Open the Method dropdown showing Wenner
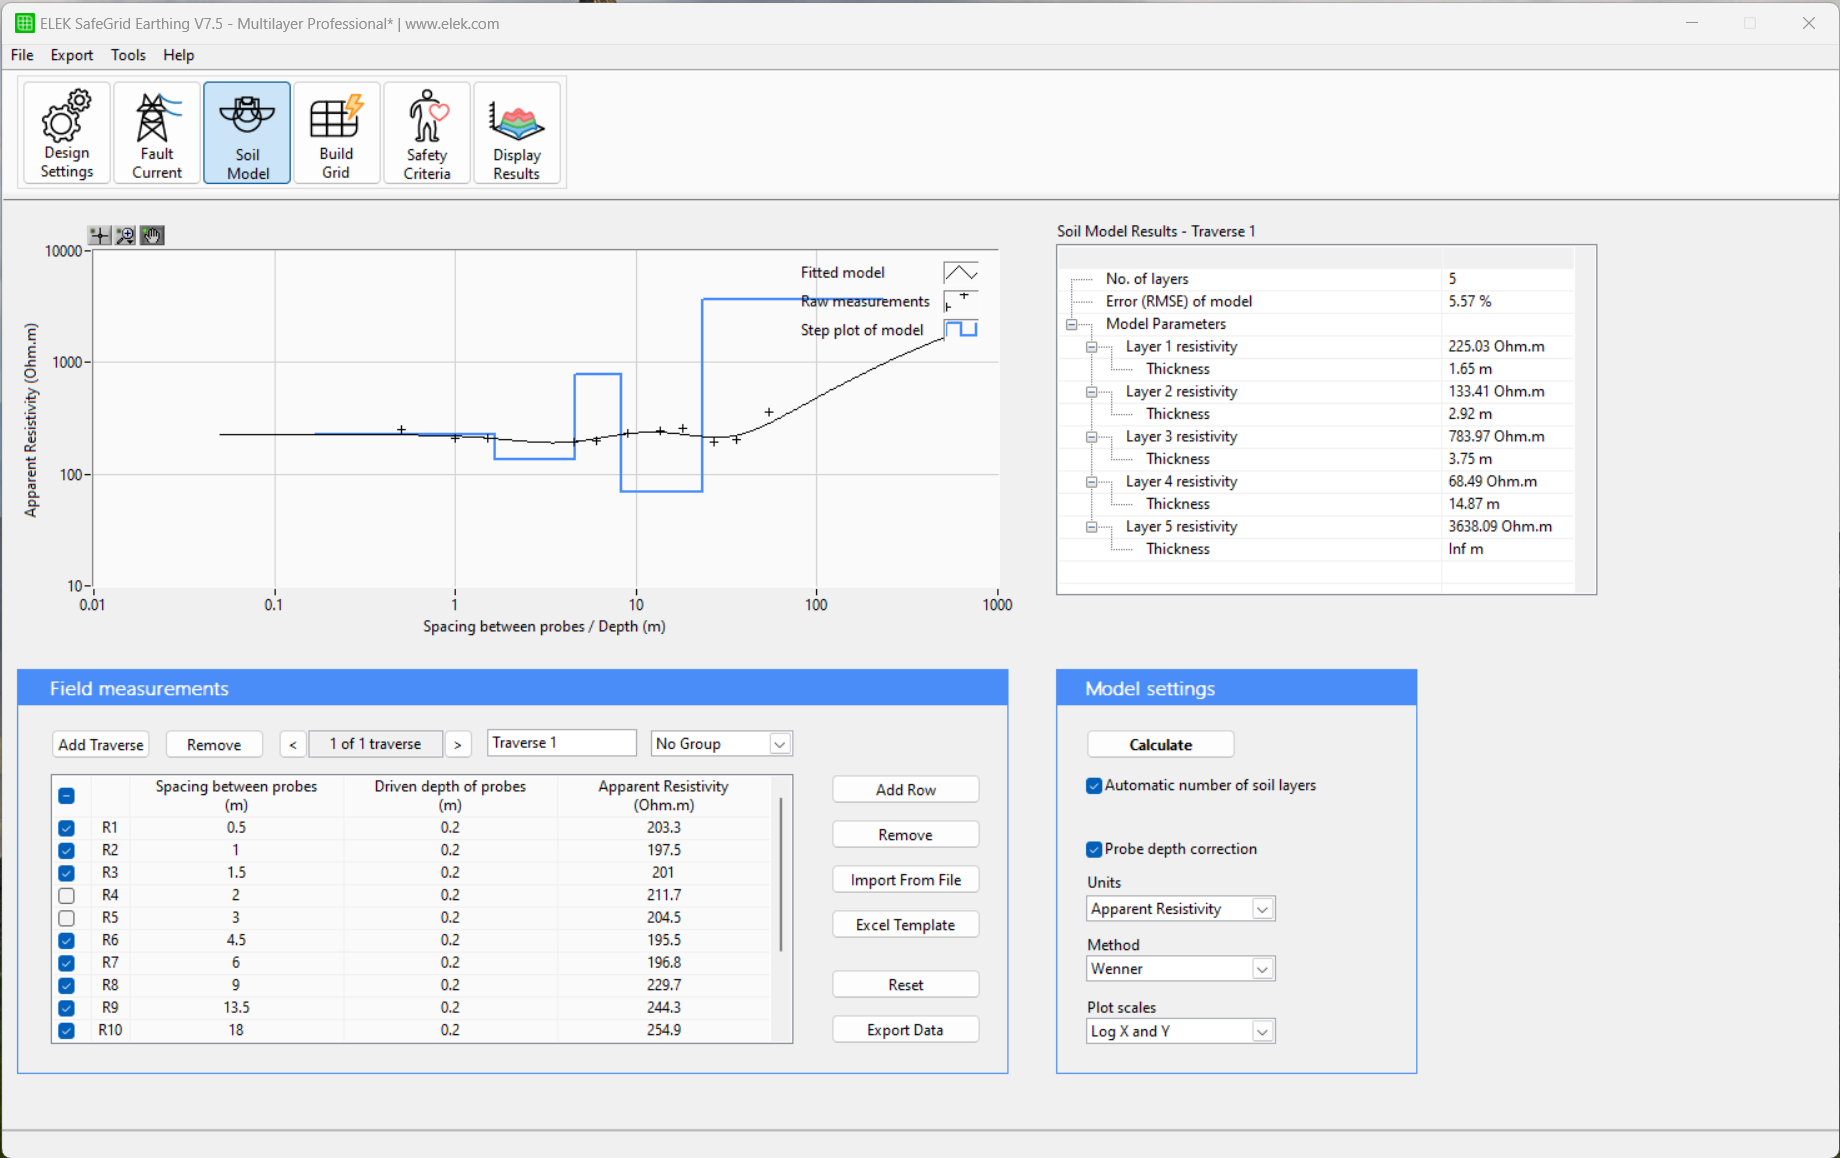Screen dimensions: 1840x1158 click(x=1180, y=969)
